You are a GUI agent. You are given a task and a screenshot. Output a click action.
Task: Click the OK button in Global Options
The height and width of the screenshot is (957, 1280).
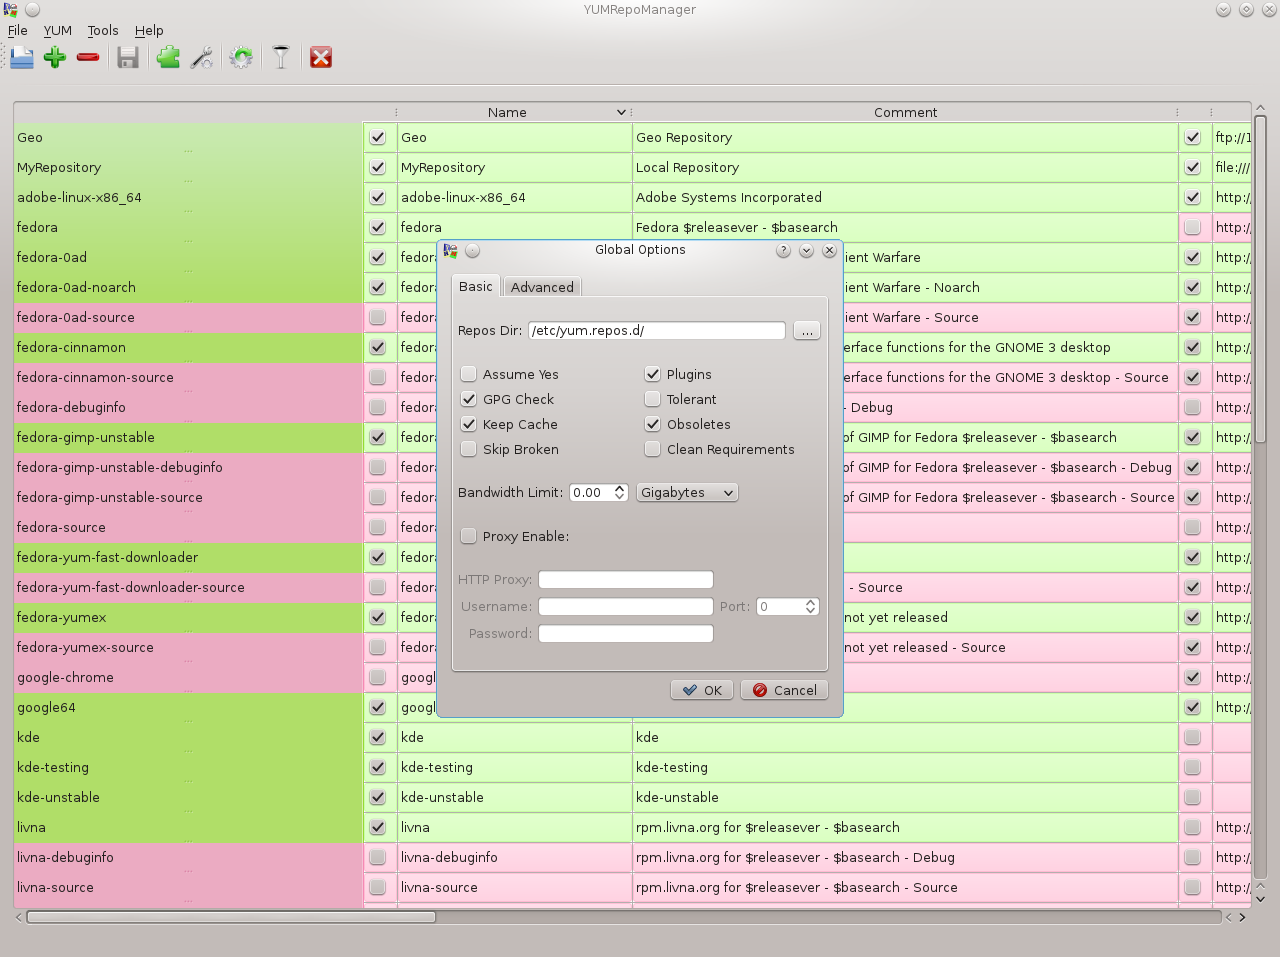coord(702,690)
